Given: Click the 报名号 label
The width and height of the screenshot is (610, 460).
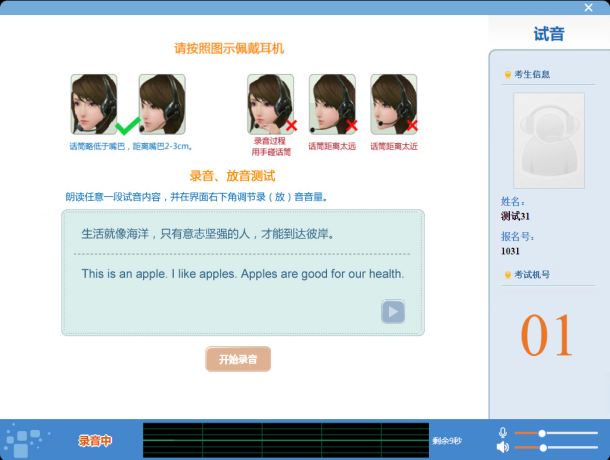Looking at the screenshot, I should click(x=517, y=236).
